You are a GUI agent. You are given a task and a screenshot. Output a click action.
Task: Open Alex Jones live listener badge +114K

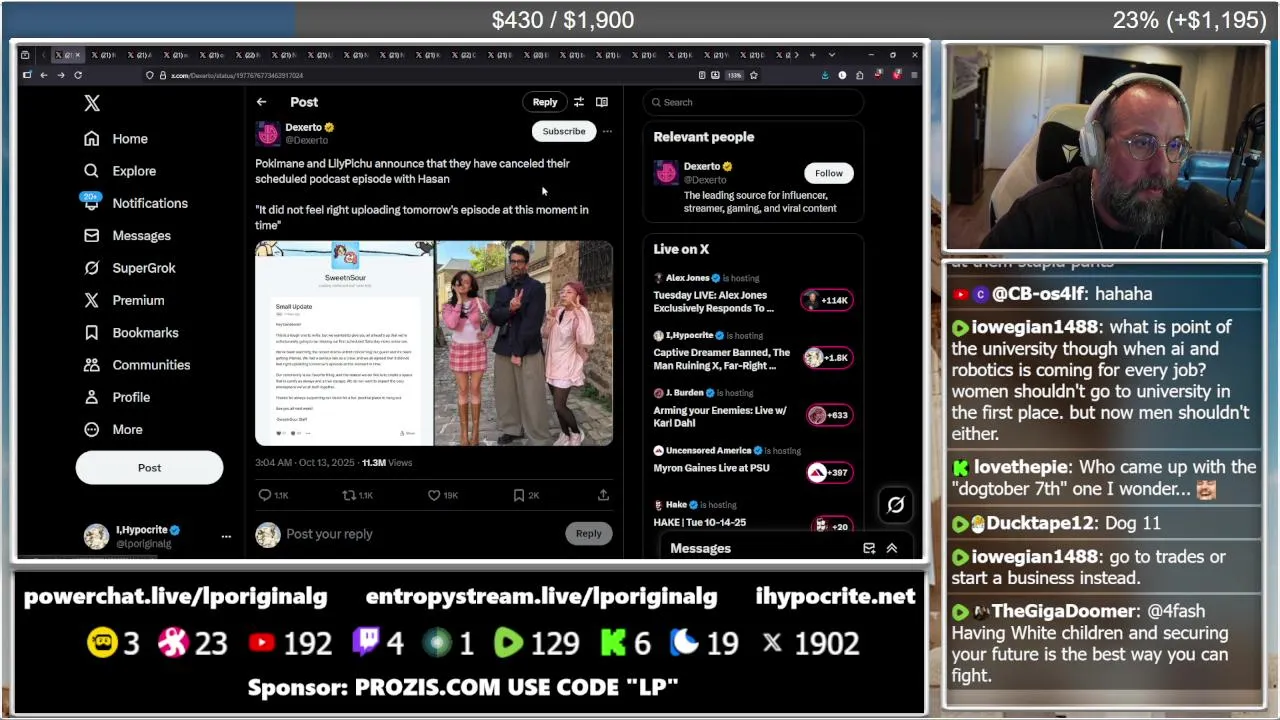[x=827, y=300]
